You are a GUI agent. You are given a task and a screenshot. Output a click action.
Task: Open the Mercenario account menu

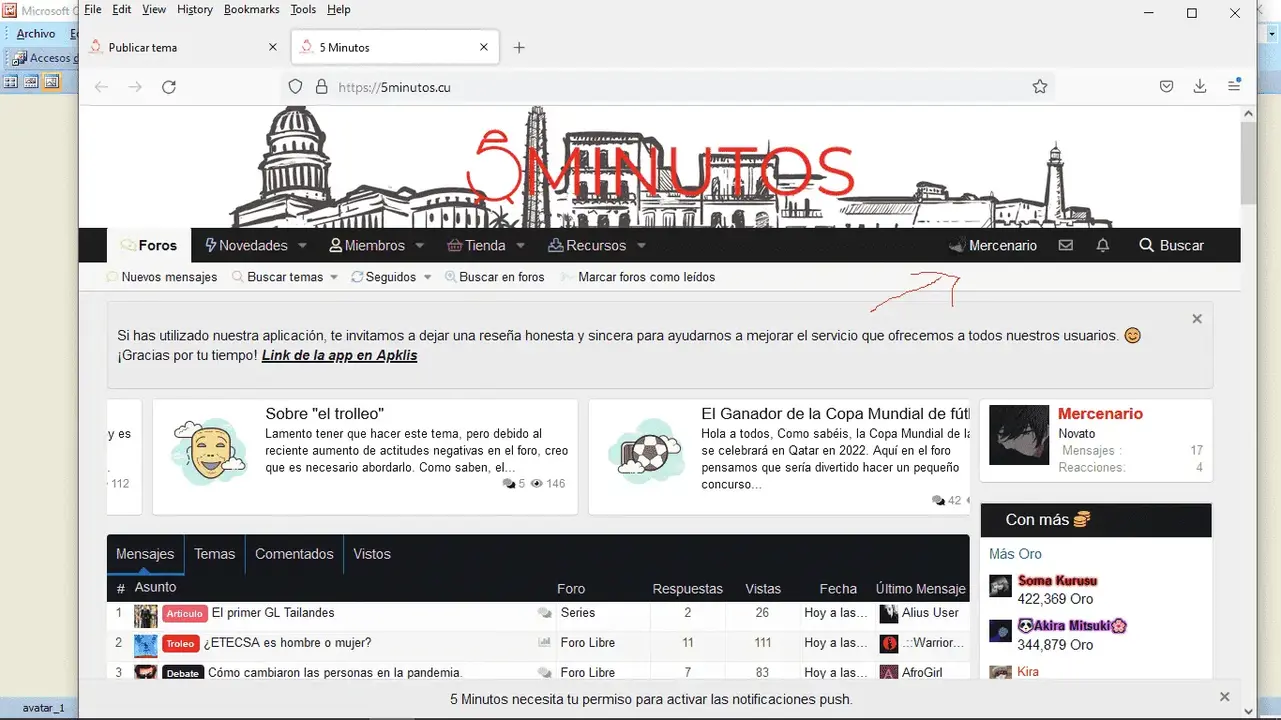pyautogui.click(x=993, y=245)
